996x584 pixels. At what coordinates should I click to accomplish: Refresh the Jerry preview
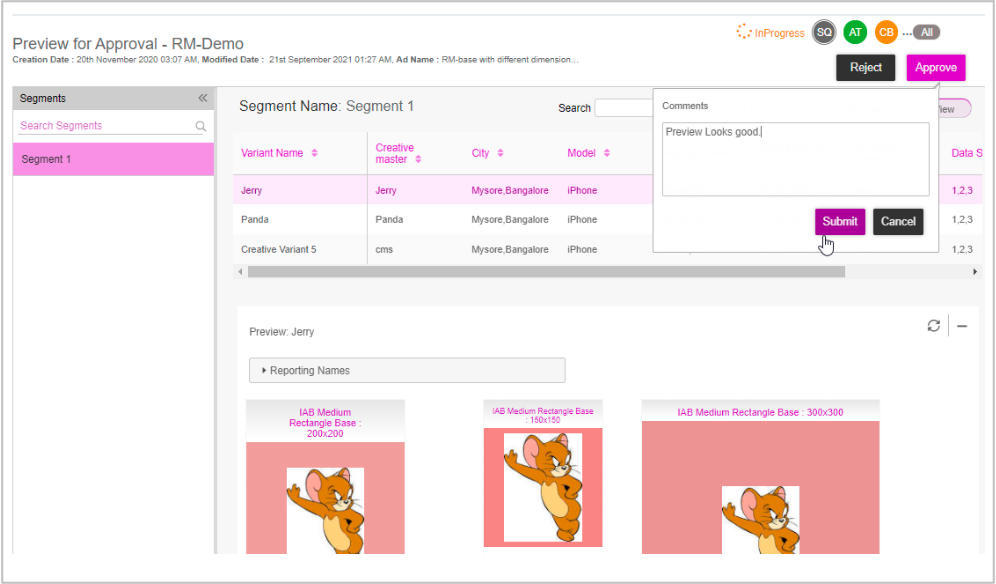[933, 326]
